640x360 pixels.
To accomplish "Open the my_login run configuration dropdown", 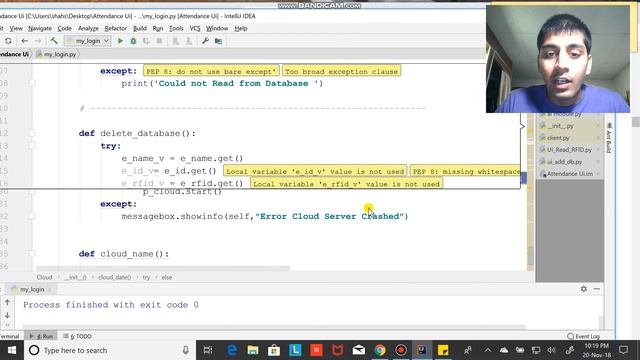I will coord(88,41).
